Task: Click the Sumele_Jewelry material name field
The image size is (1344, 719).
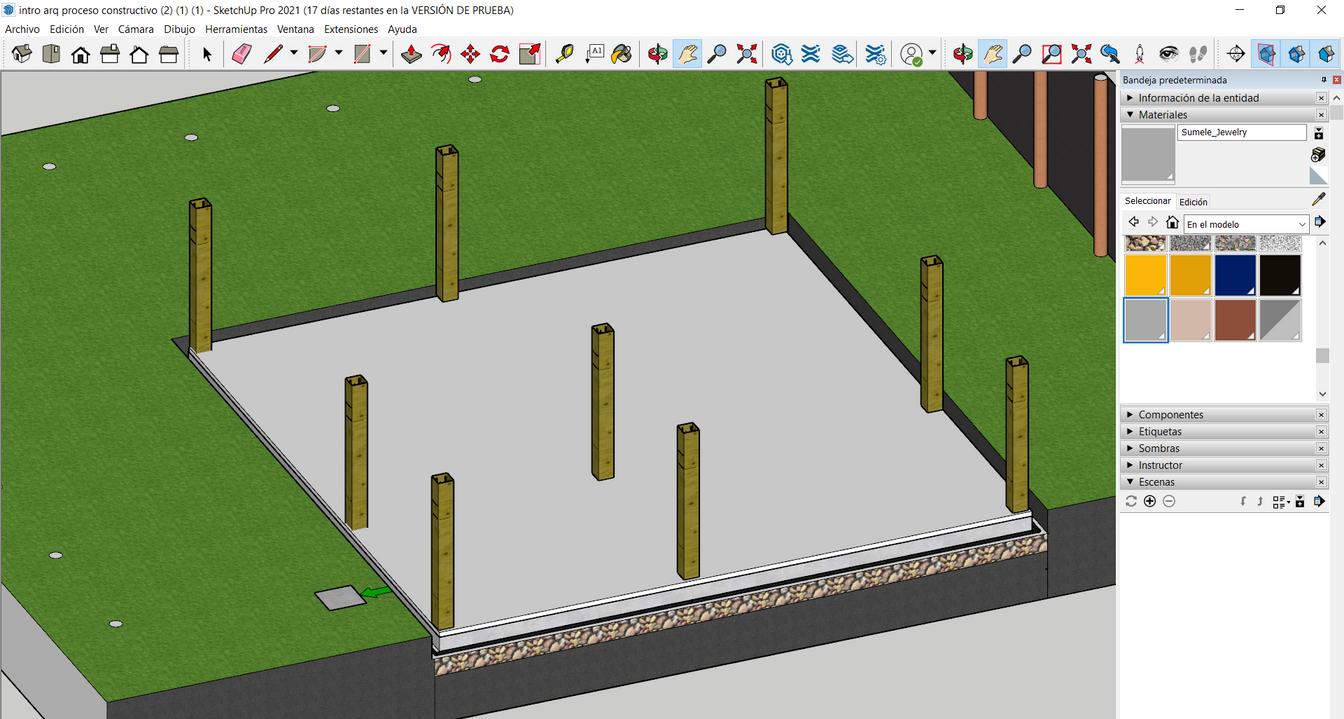Action: [x=1241, y=132]
